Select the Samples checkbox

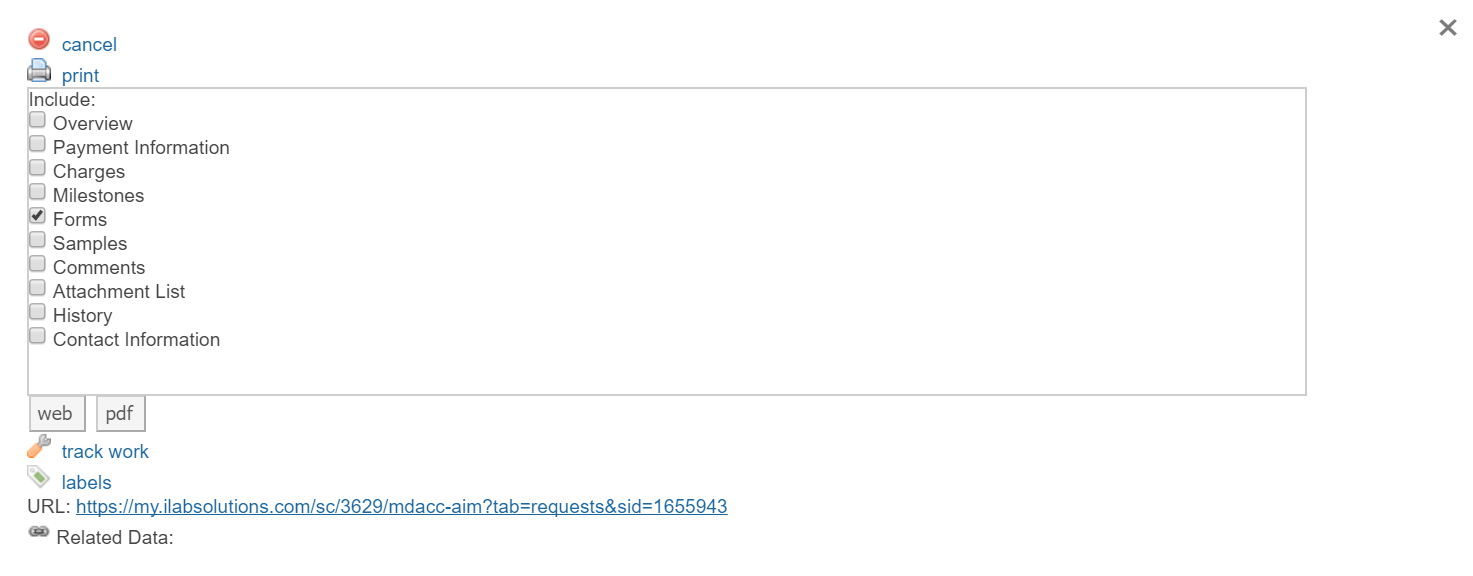(x=37, y=240)
